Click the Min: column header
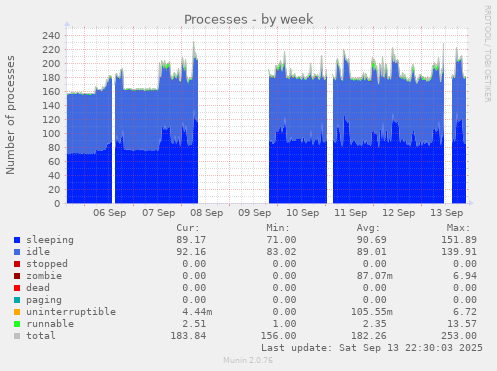Viewport: 497px width, 371px height. (x=278, y=228)
